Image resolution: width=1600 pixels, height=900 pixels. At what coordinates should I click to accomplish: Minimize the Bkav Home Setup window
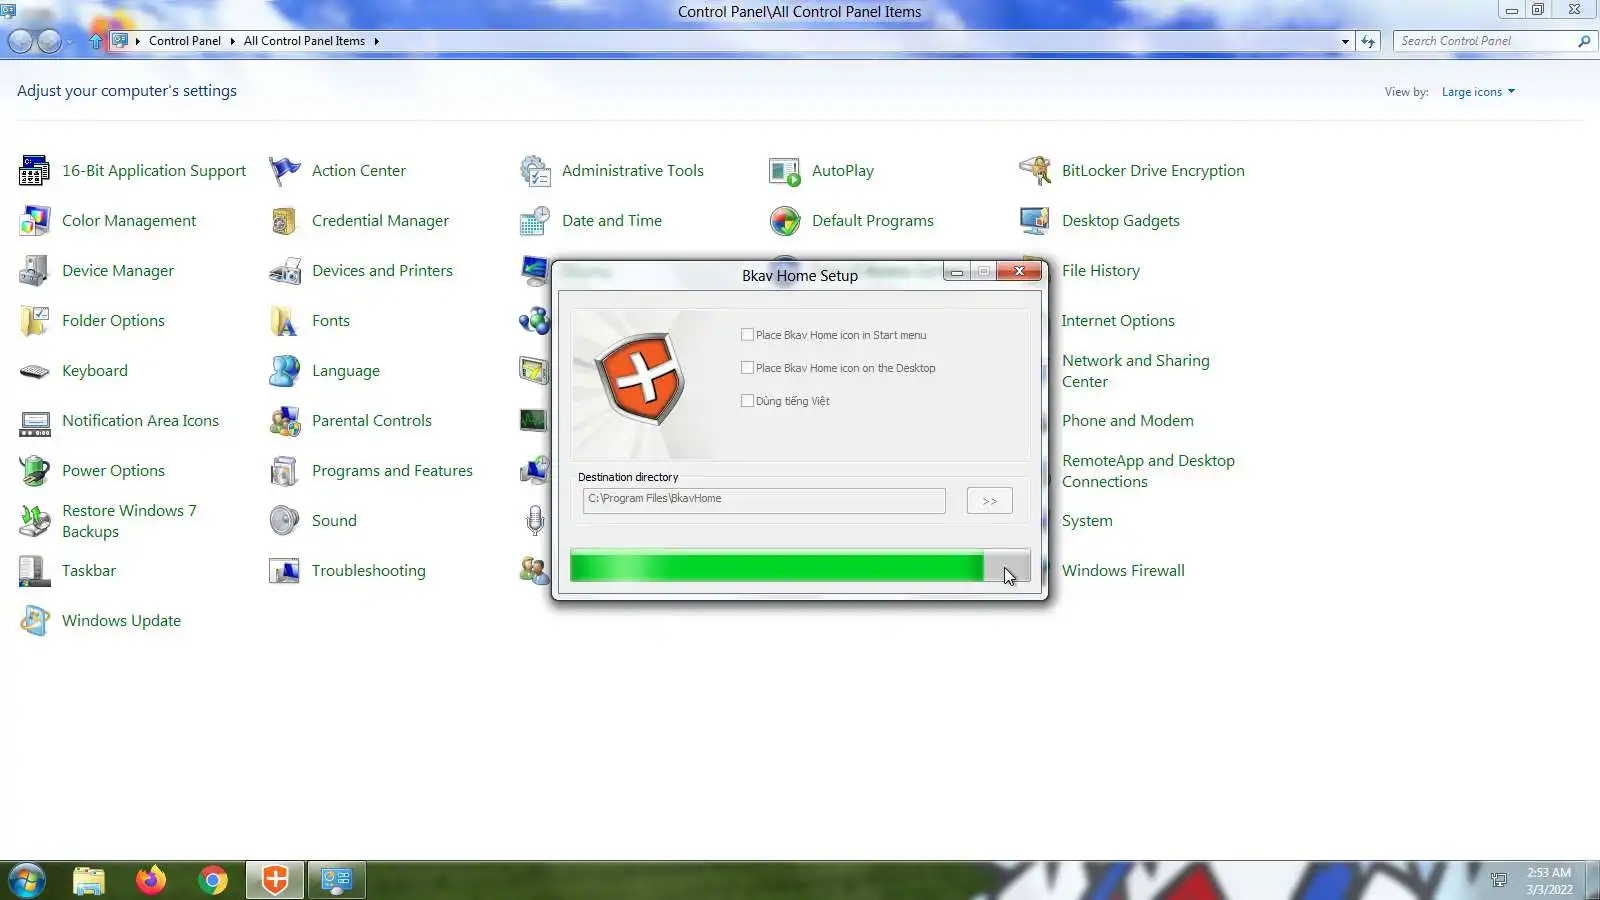[x=957, y=272]
